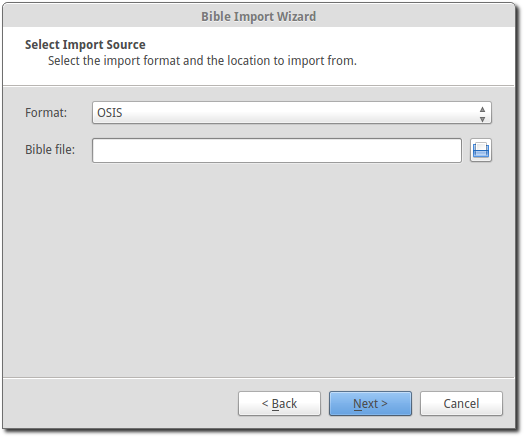Click the Bible file: label
Viewport: 524px width, 437px height.
click(x=50, y=150)
